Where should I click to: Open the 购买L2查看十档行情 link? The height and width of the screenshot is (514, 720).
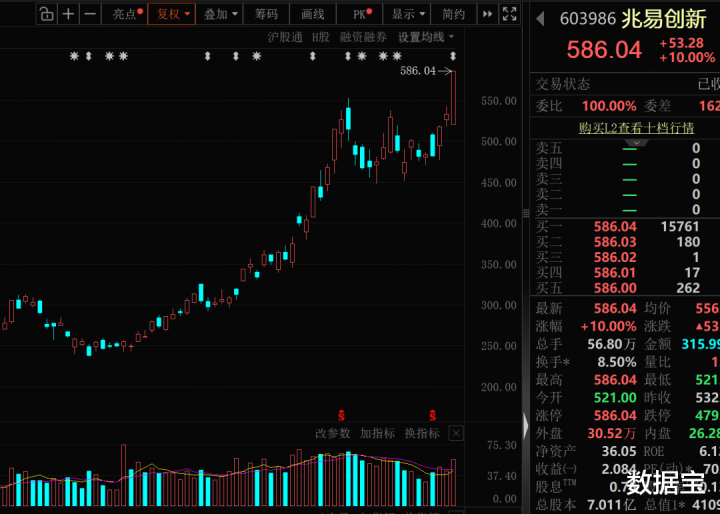tap(636, 128)
